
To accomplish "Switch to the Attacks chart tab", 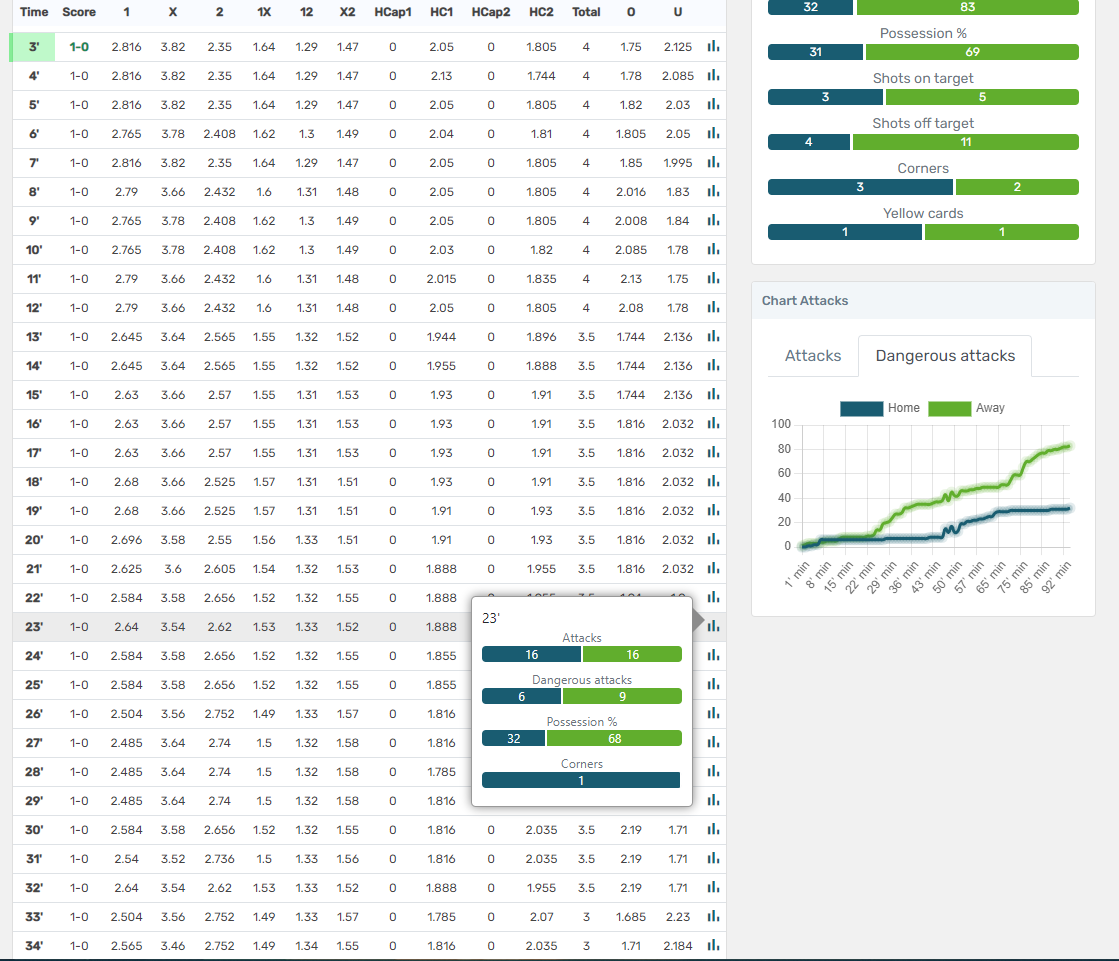I will pyautogui.click(x=813, y=355).
